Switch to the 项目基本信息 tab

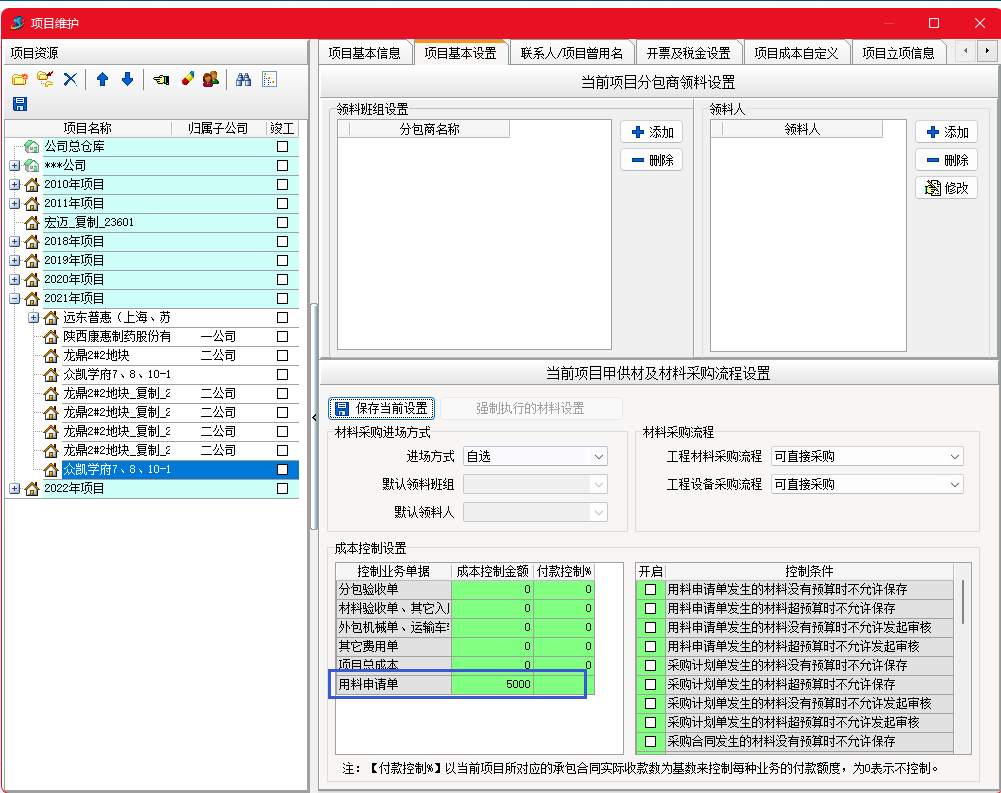364,53
